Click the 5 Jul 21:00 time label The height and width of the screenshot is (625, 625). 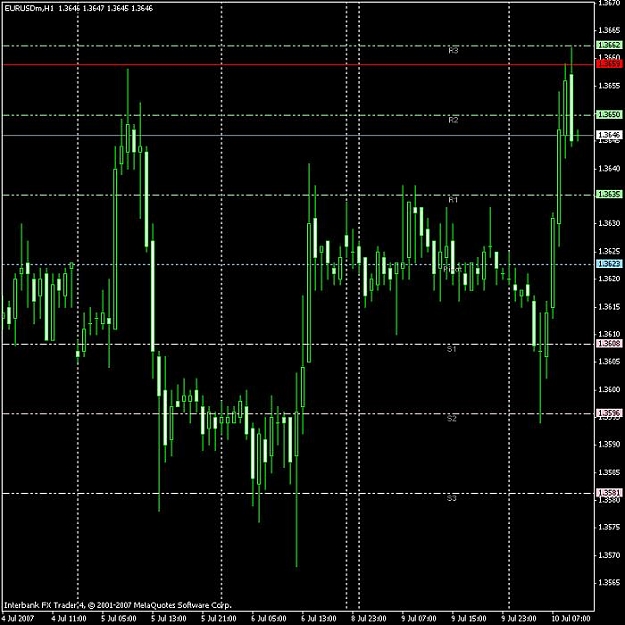point(219,619)
